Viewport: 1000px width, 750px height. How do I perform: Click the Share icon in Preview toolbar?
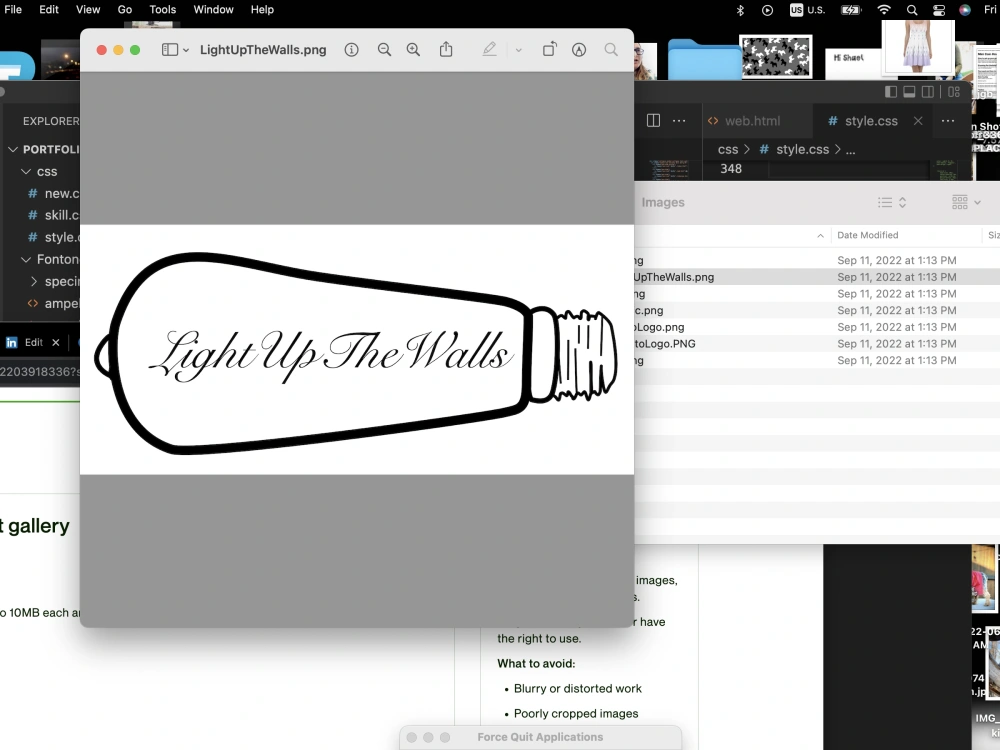pos(446,49)
